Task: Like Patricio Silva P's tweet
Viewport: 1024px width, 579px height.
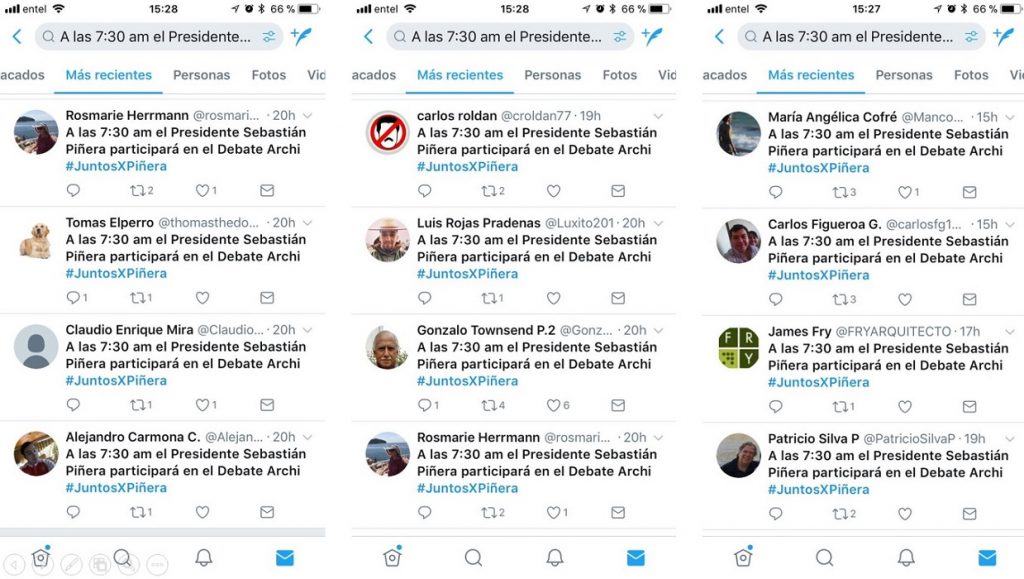Action: coord(904,514)
